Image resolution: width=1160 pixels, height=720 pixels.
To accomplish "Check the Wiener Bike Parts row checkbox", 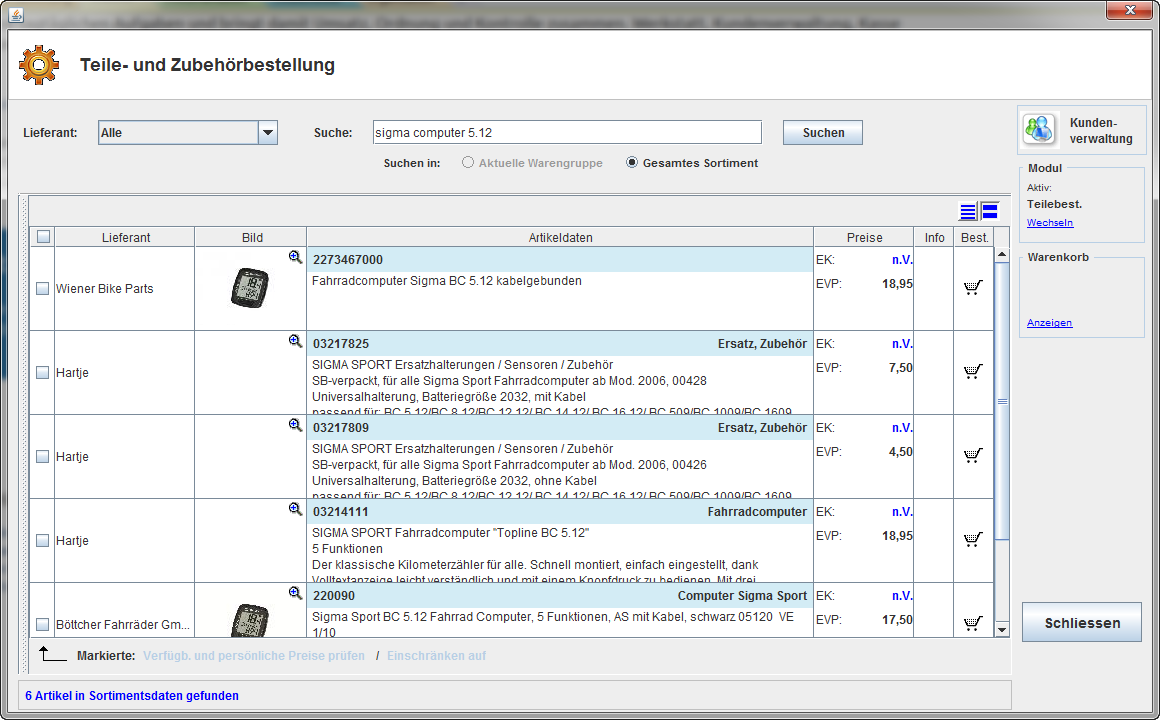I will point(42,289).
